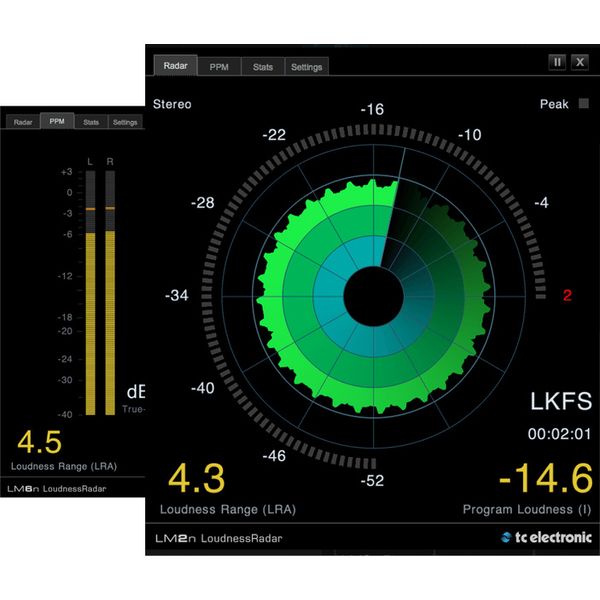The height and width of the screenshot is (600, 600).
Task: Open the PPM tab in LM2n window
Action: [x=219, y=67]
